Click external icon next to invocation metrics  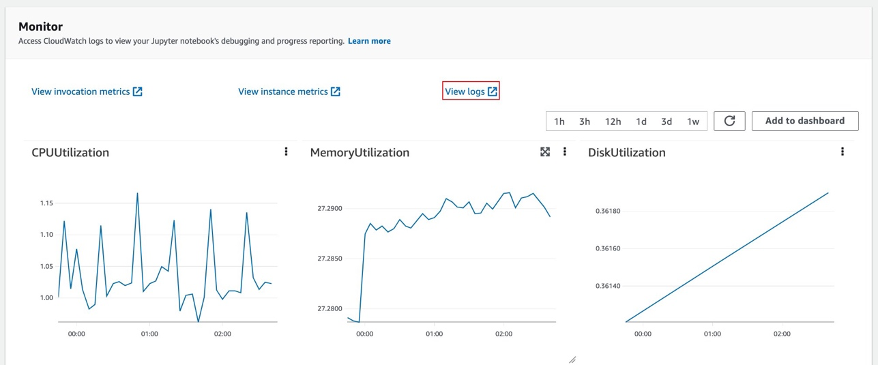click(x=138, y=92)
